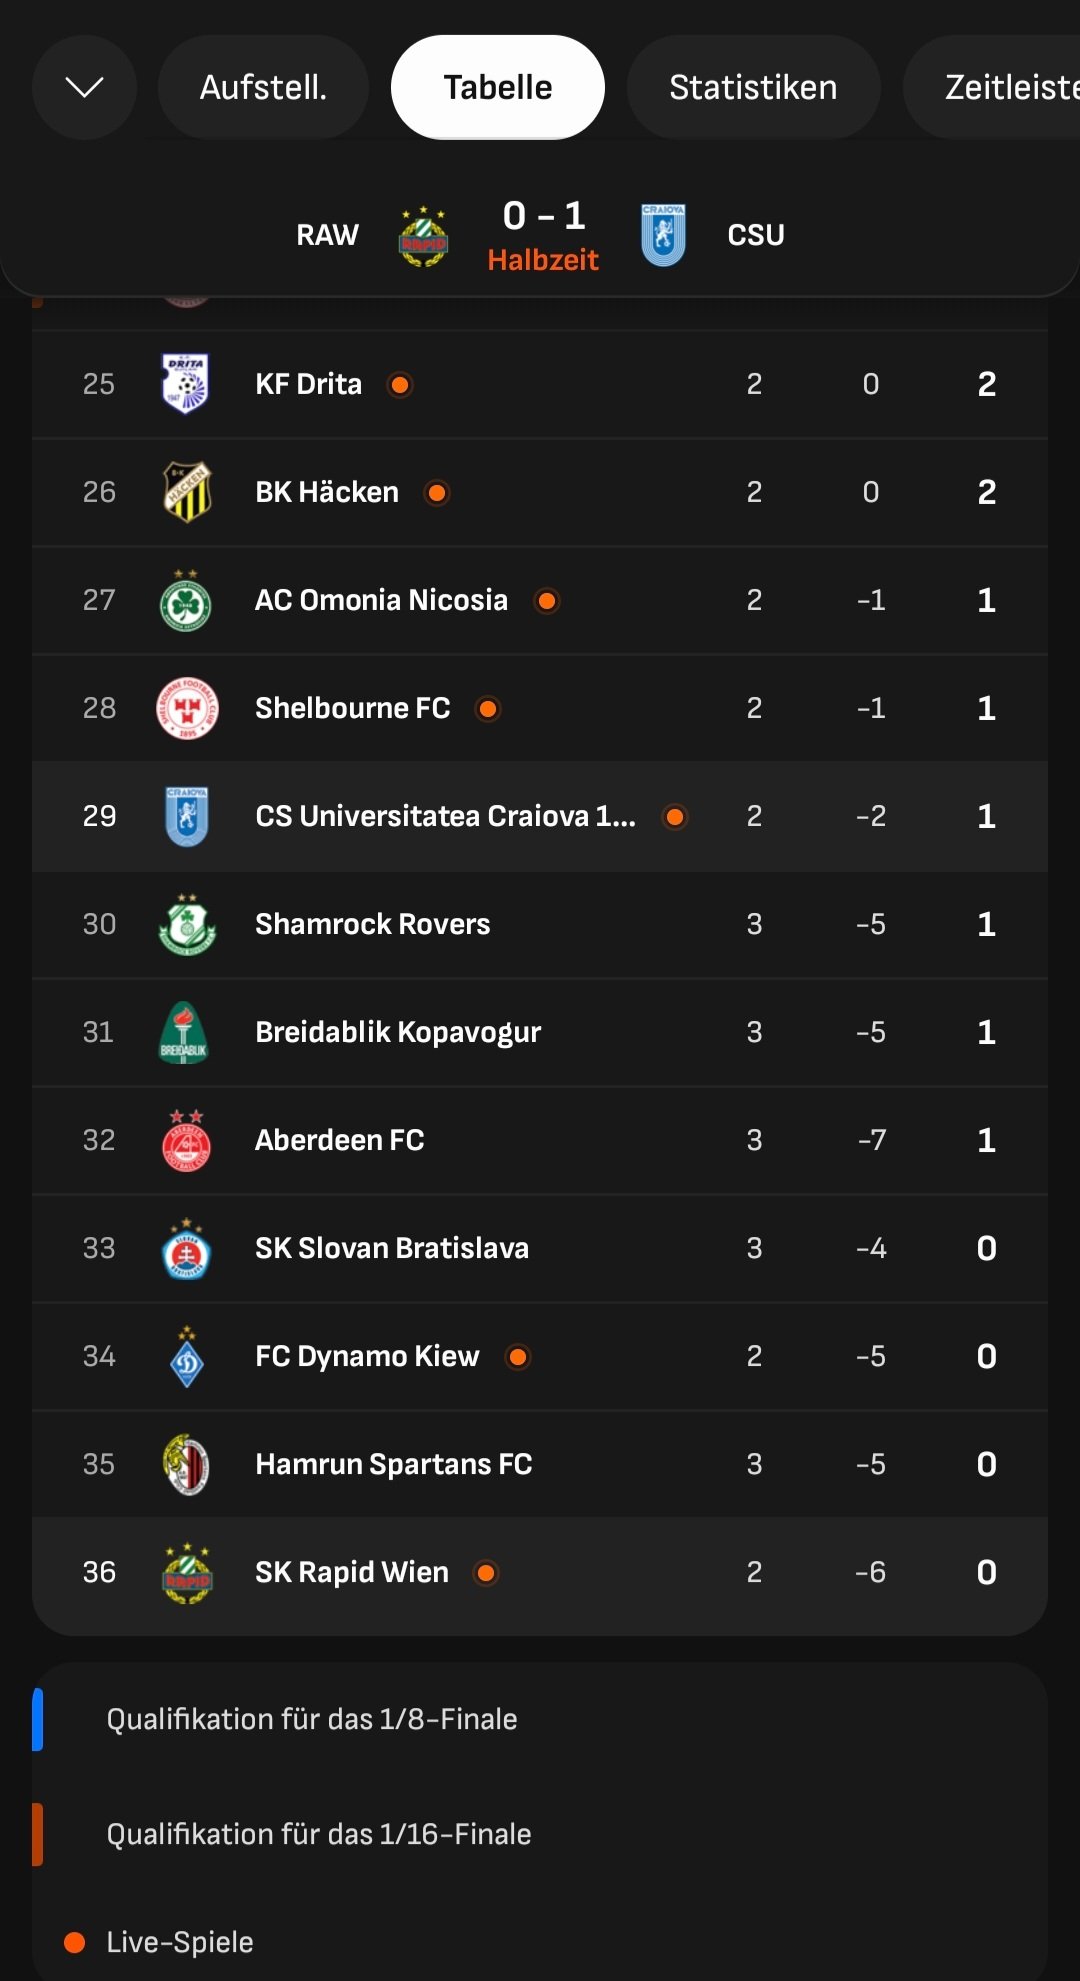Select the Tabelle tab
The height and width of the screenshot is (1981, 1080).
coord(498,87)
